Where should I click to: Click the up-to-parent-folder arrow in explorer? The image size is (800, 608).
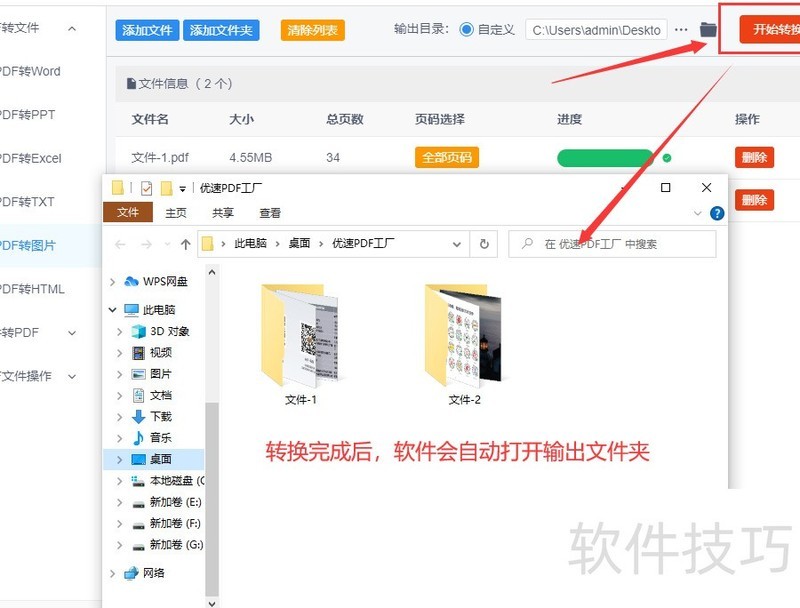(x=185, y=243)
